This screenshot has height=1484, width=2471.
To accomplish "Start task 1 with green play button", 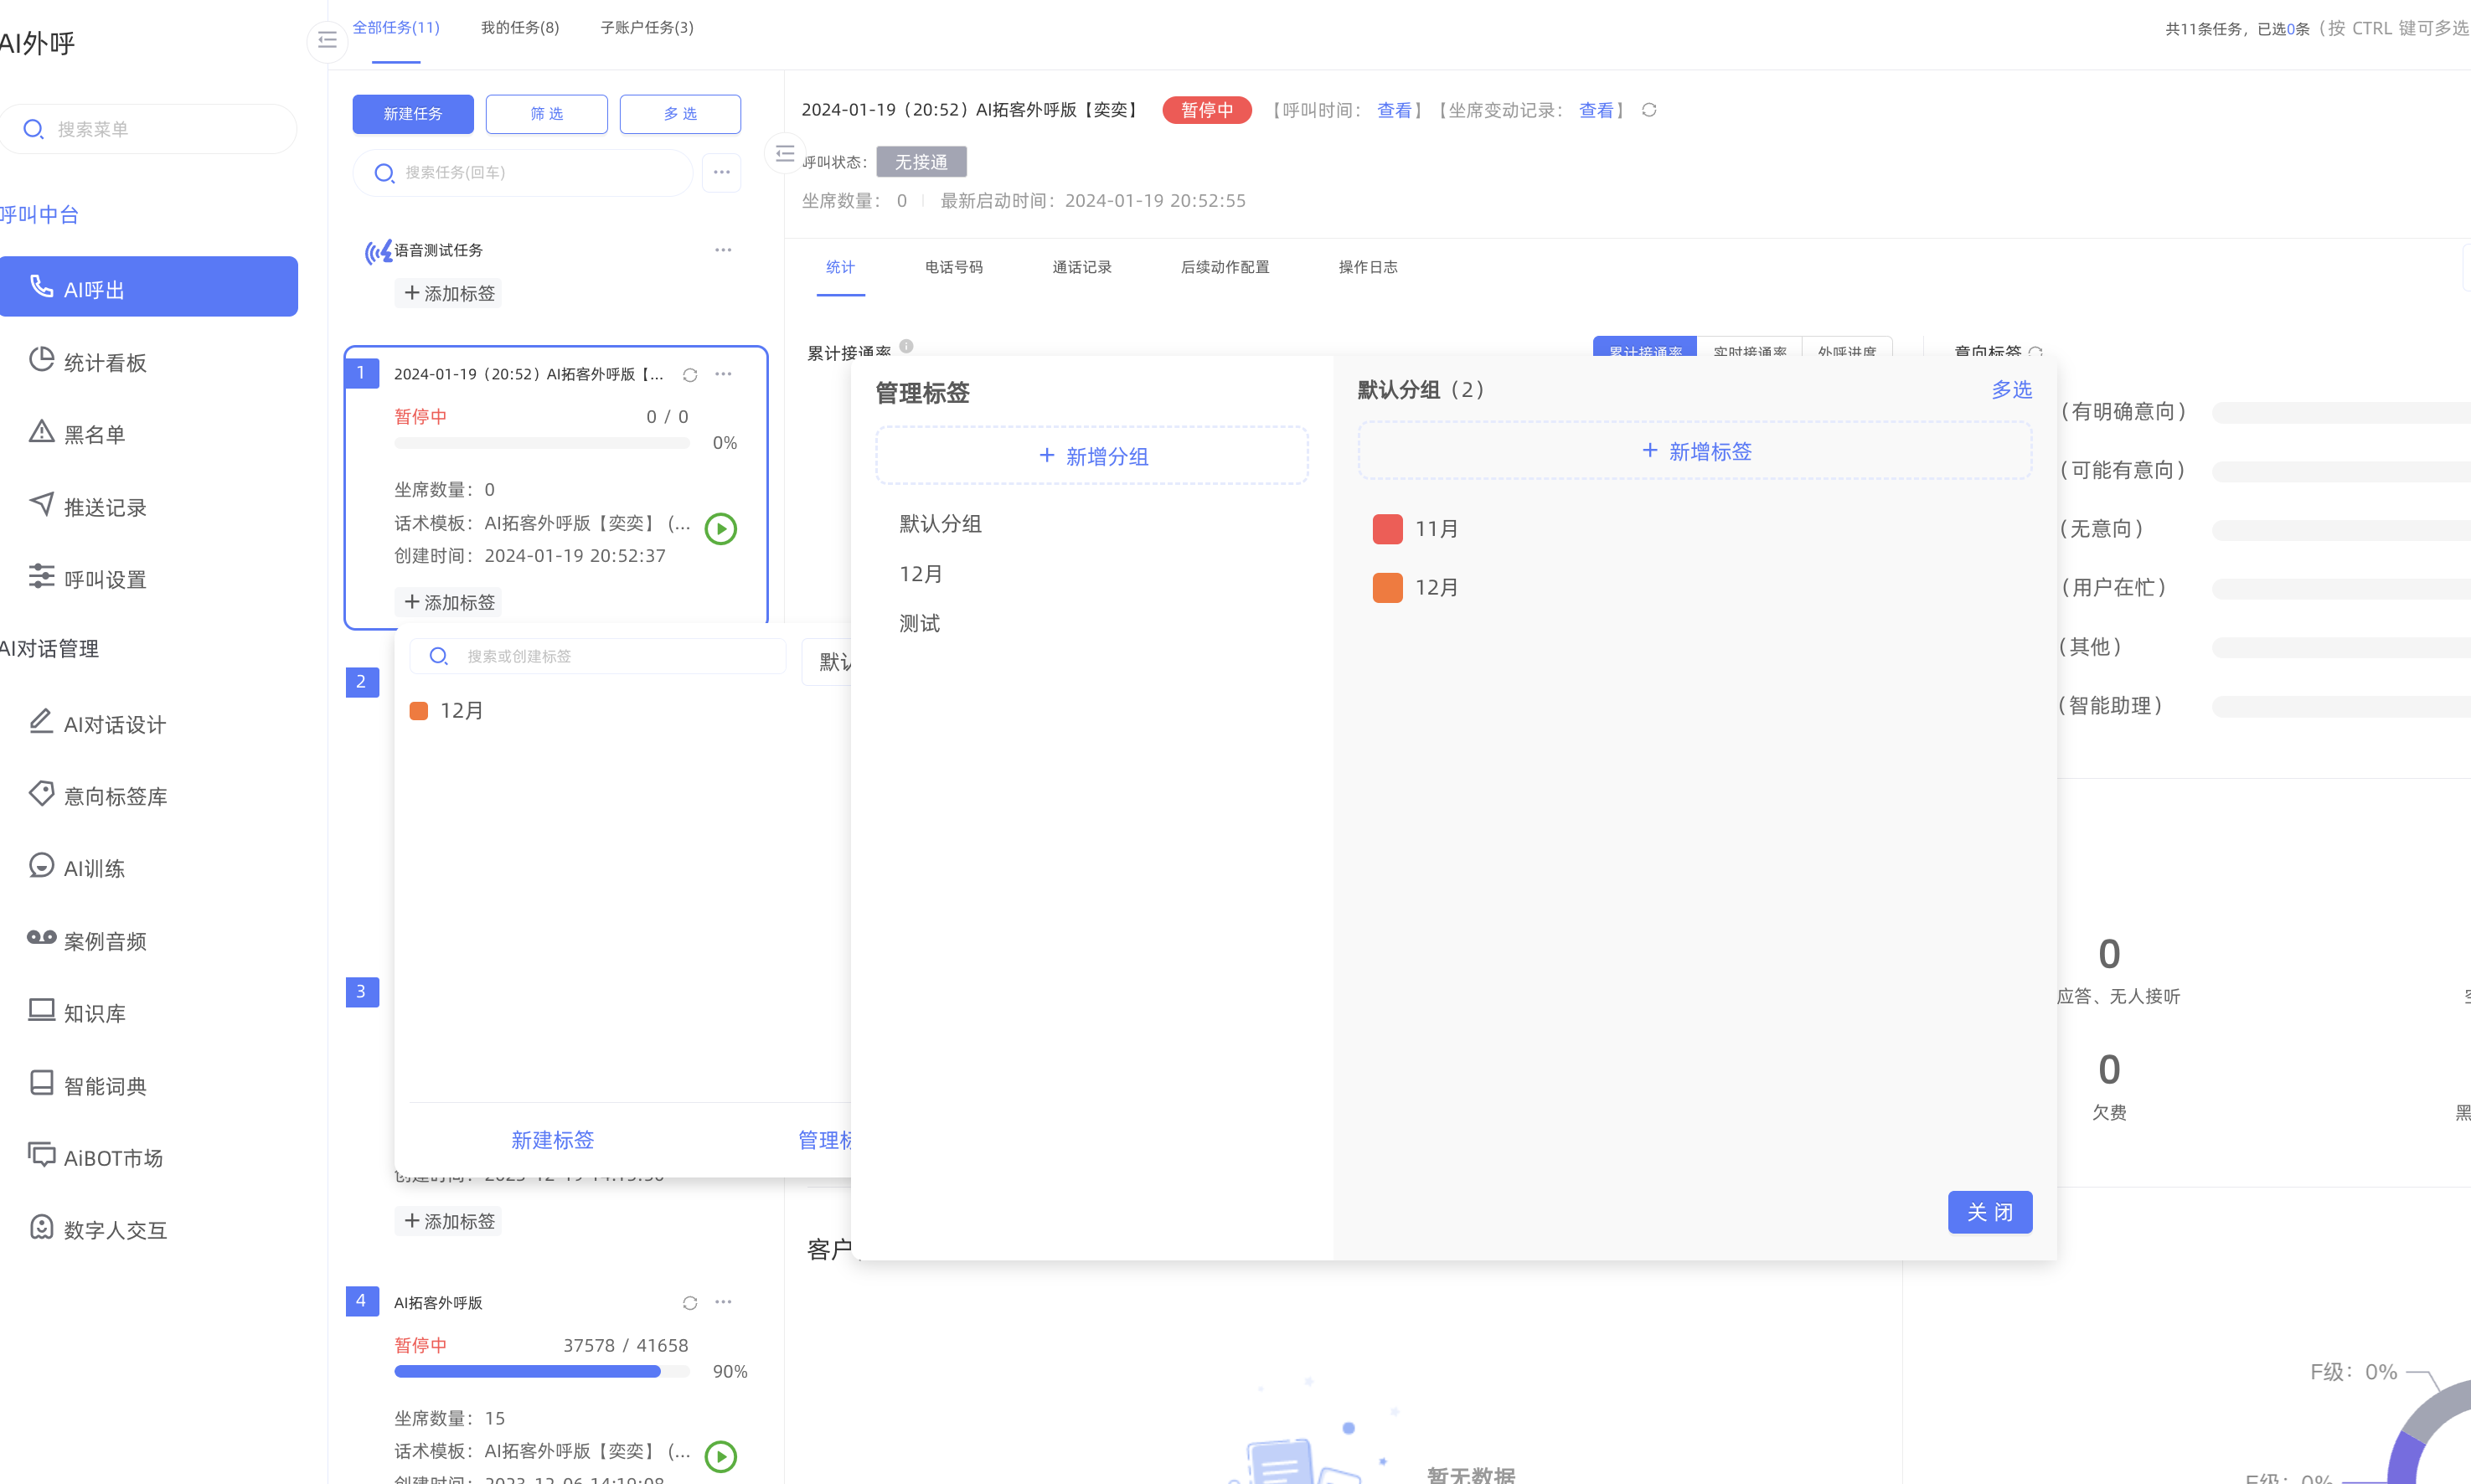I will (721, 528).
